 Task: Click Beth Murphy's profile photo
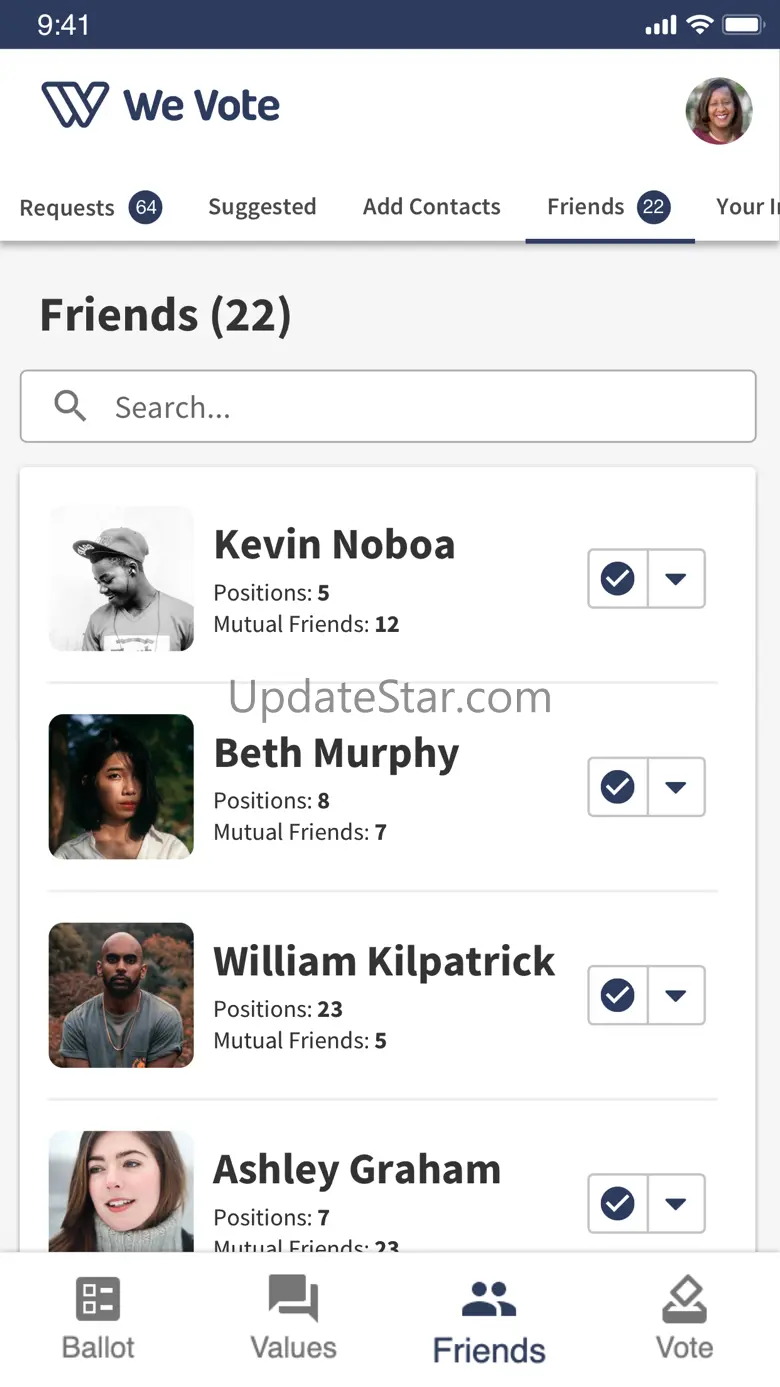(121, 786)
